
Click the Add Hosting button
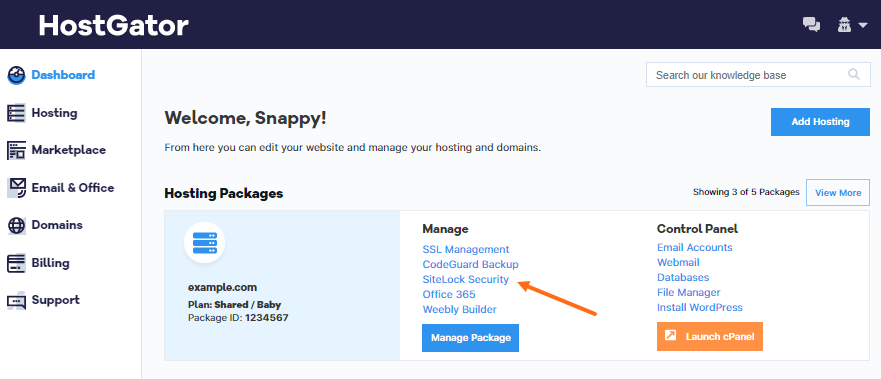pyautogui.click(x=820, y=122)
